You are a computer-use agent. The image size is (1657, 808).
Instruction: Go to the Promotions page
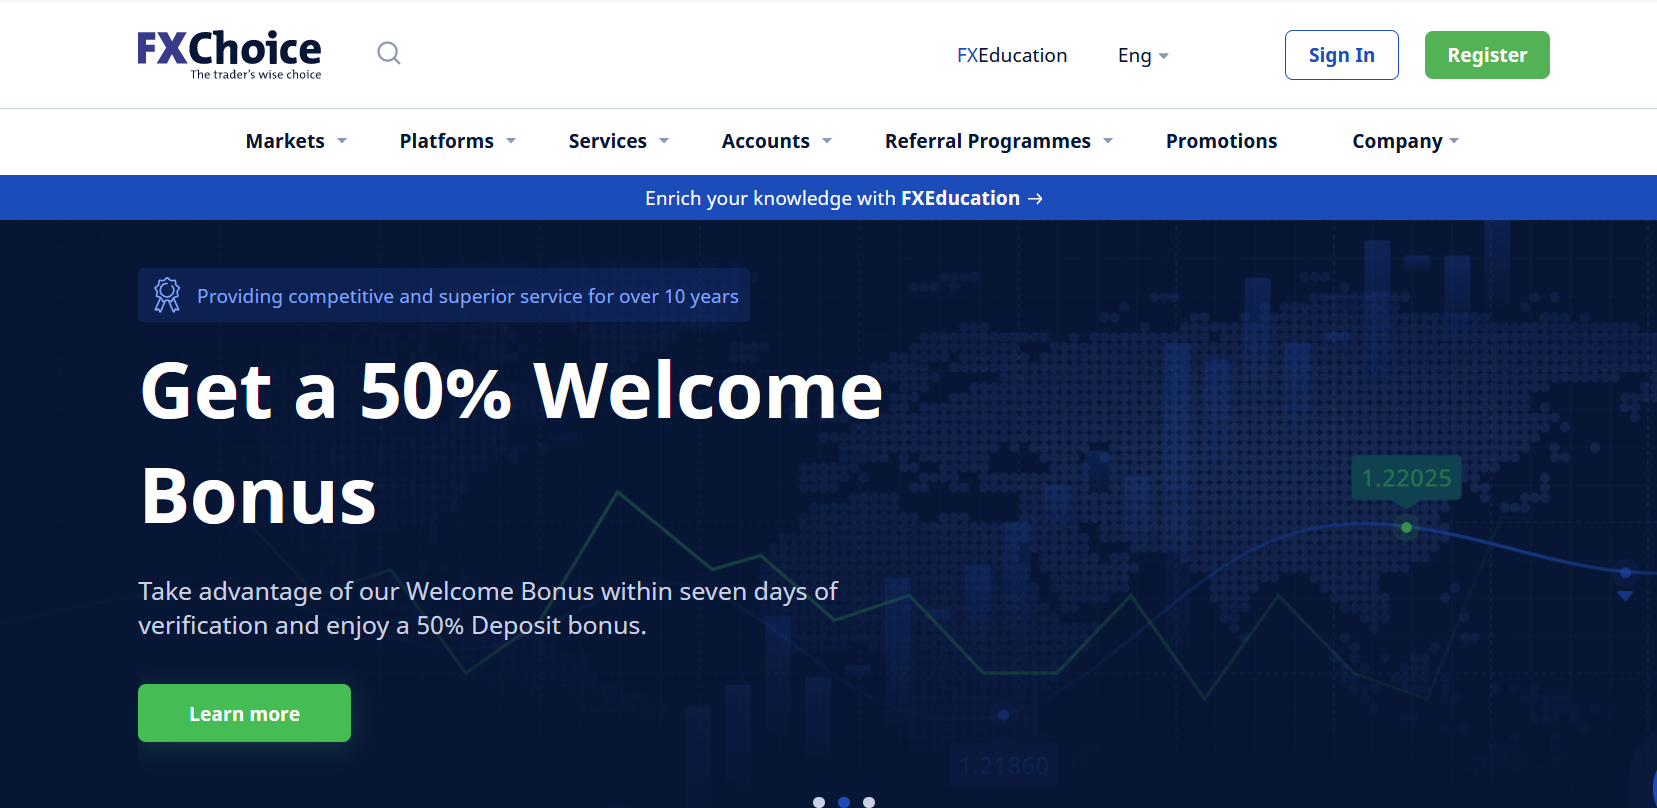1221,141
